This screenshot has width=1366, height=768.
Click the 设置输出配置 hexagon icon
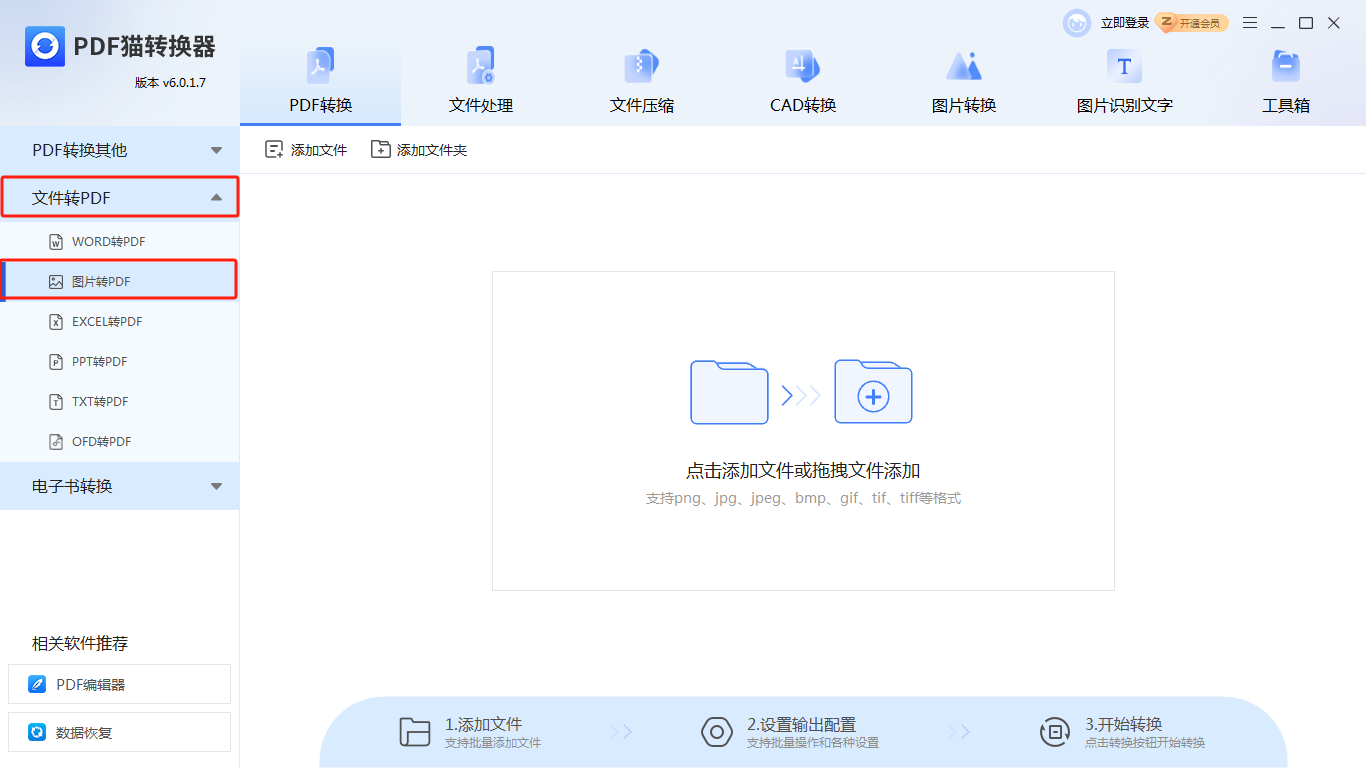pyautogui.click(x=717, y=732)
